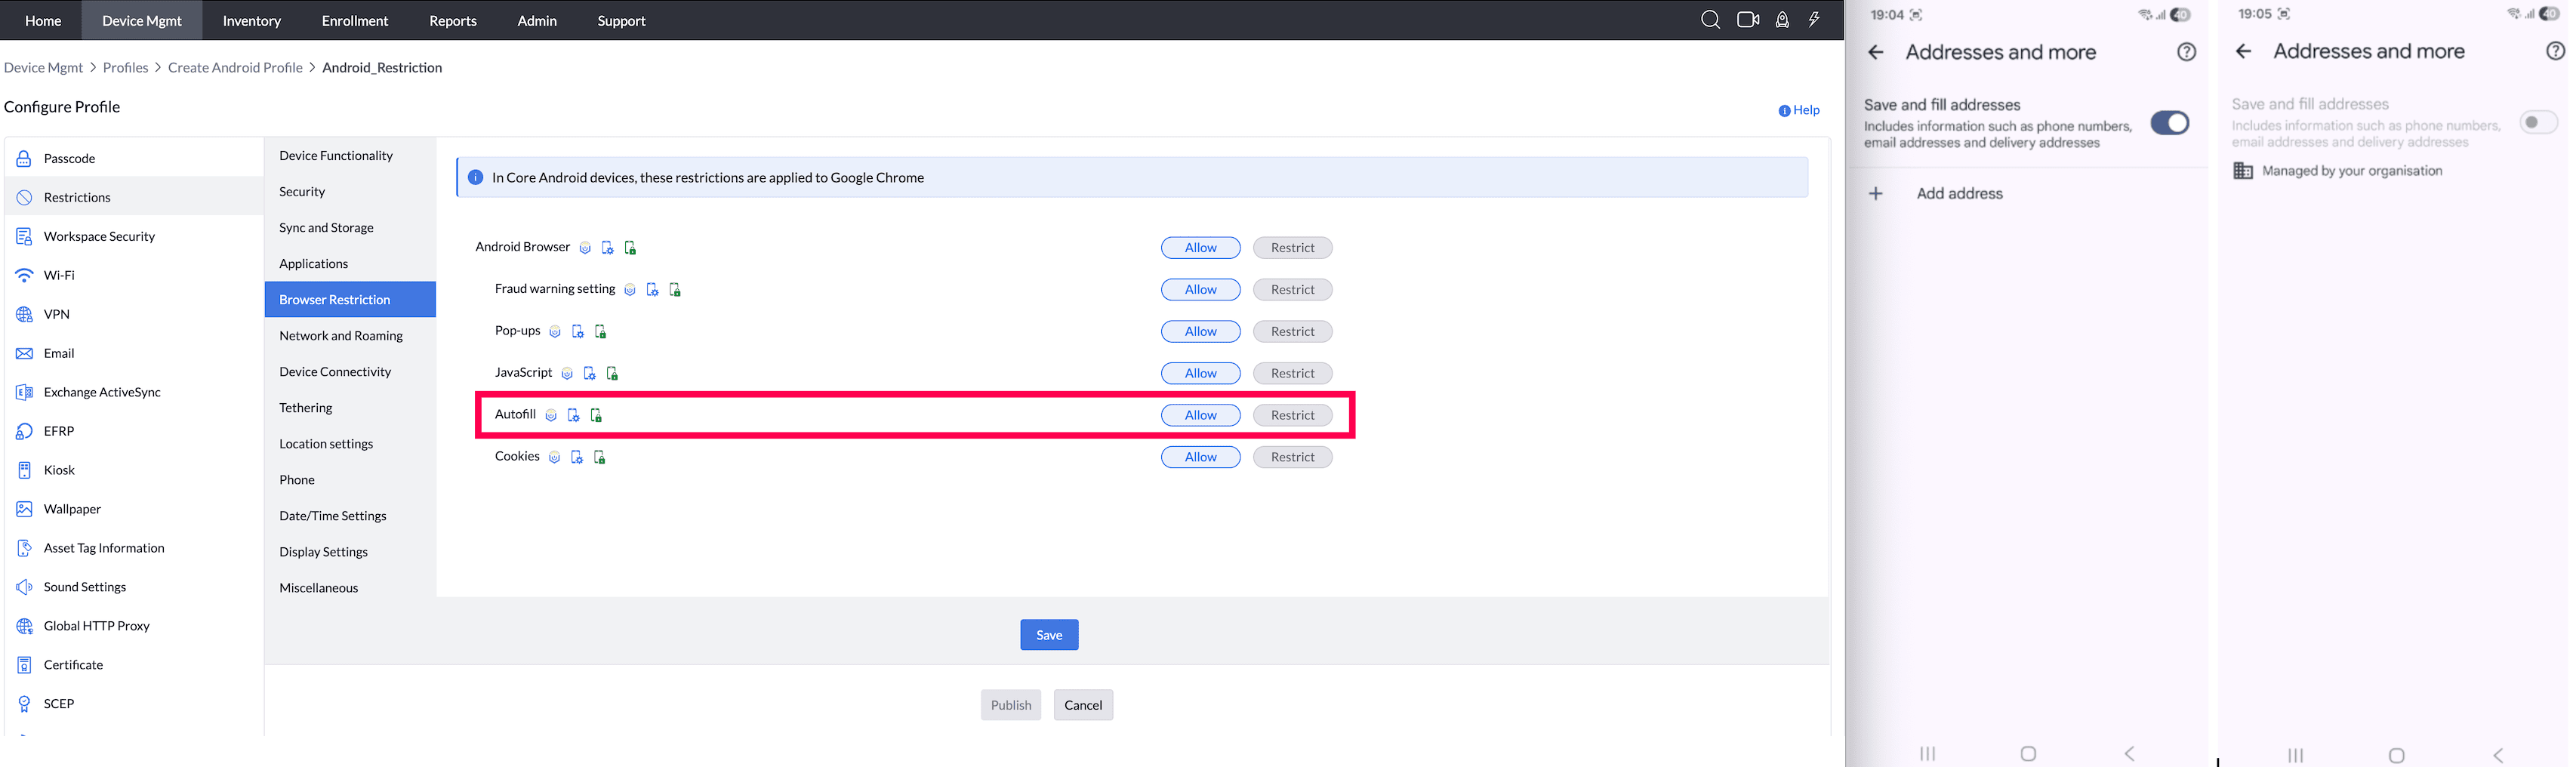The width and height of the screenshot is (2576, 767).
Task: Switch to Device Functionality restriction category
Action: point(350,156)
